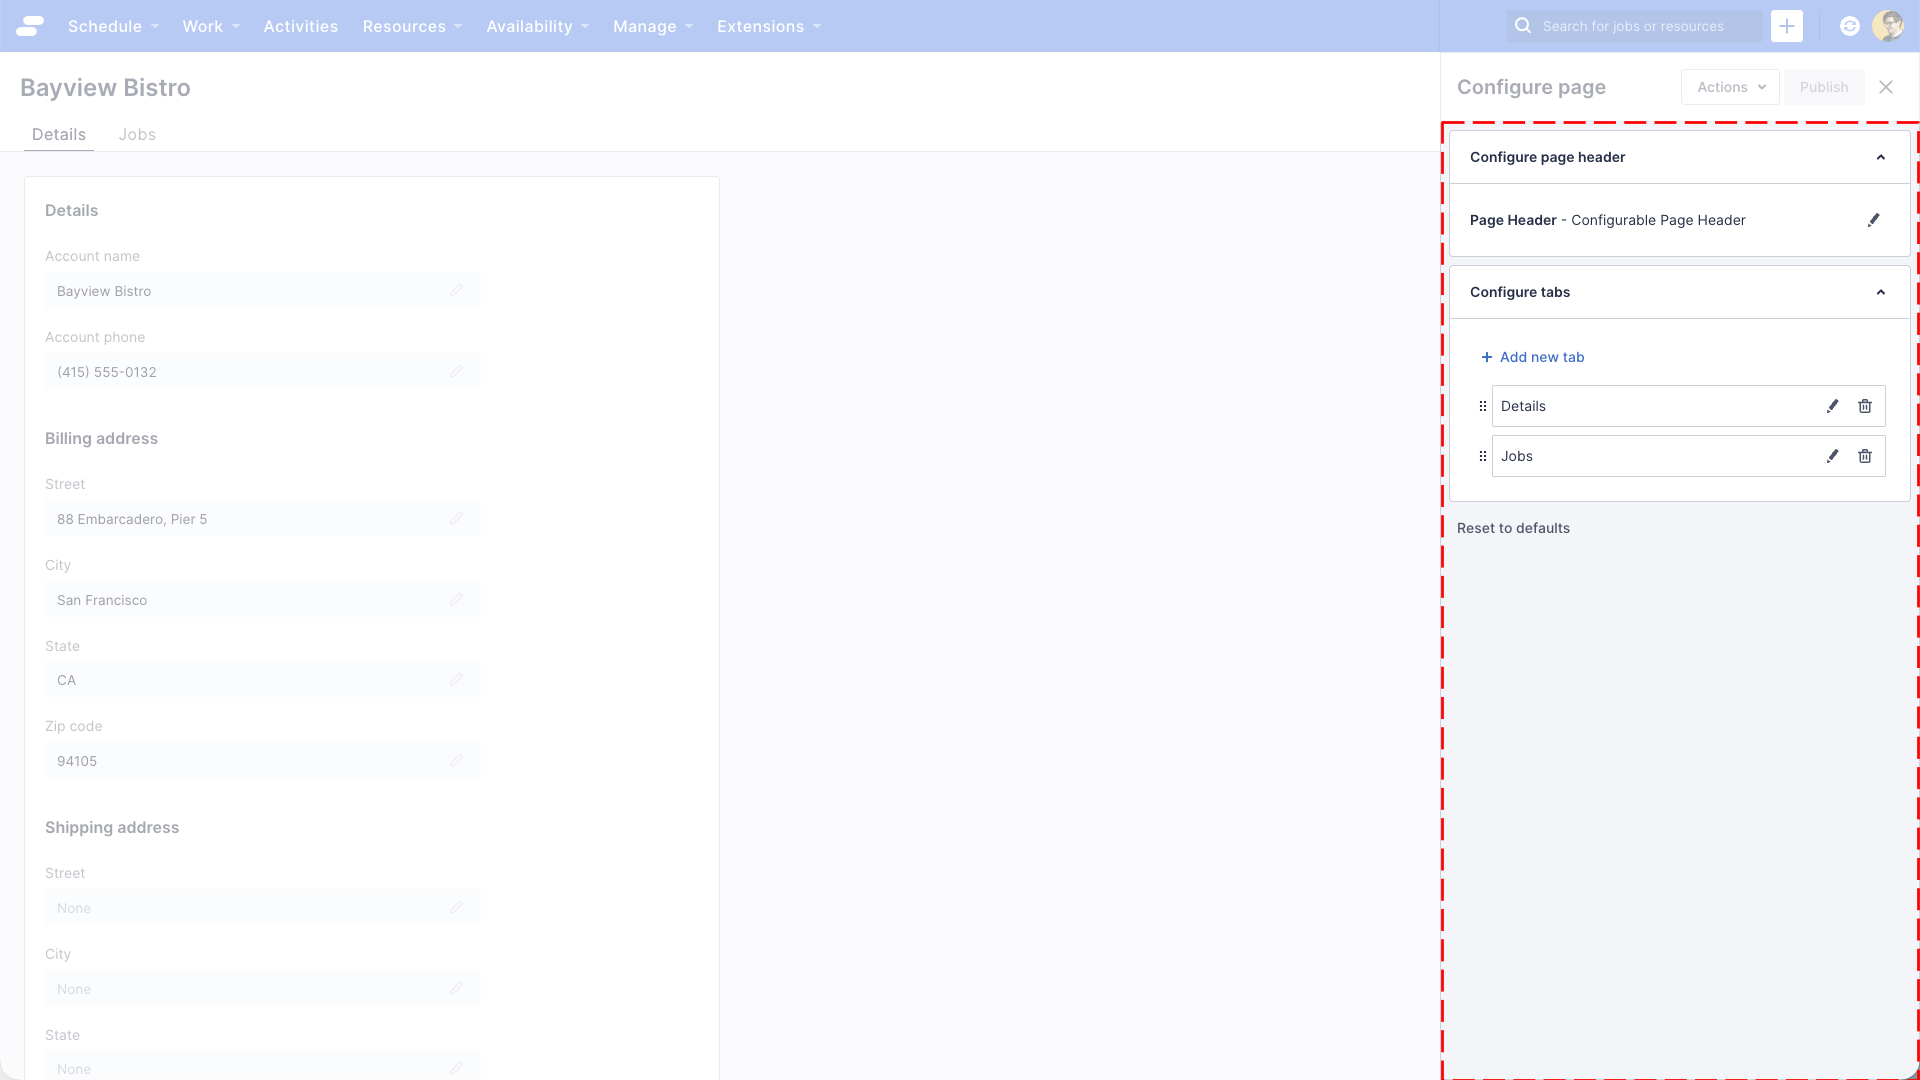Edit the Page Header configuration pencil icon
This screenshot has width=1920, height=1080.
pyautogui.click(x=1875, y=220)
